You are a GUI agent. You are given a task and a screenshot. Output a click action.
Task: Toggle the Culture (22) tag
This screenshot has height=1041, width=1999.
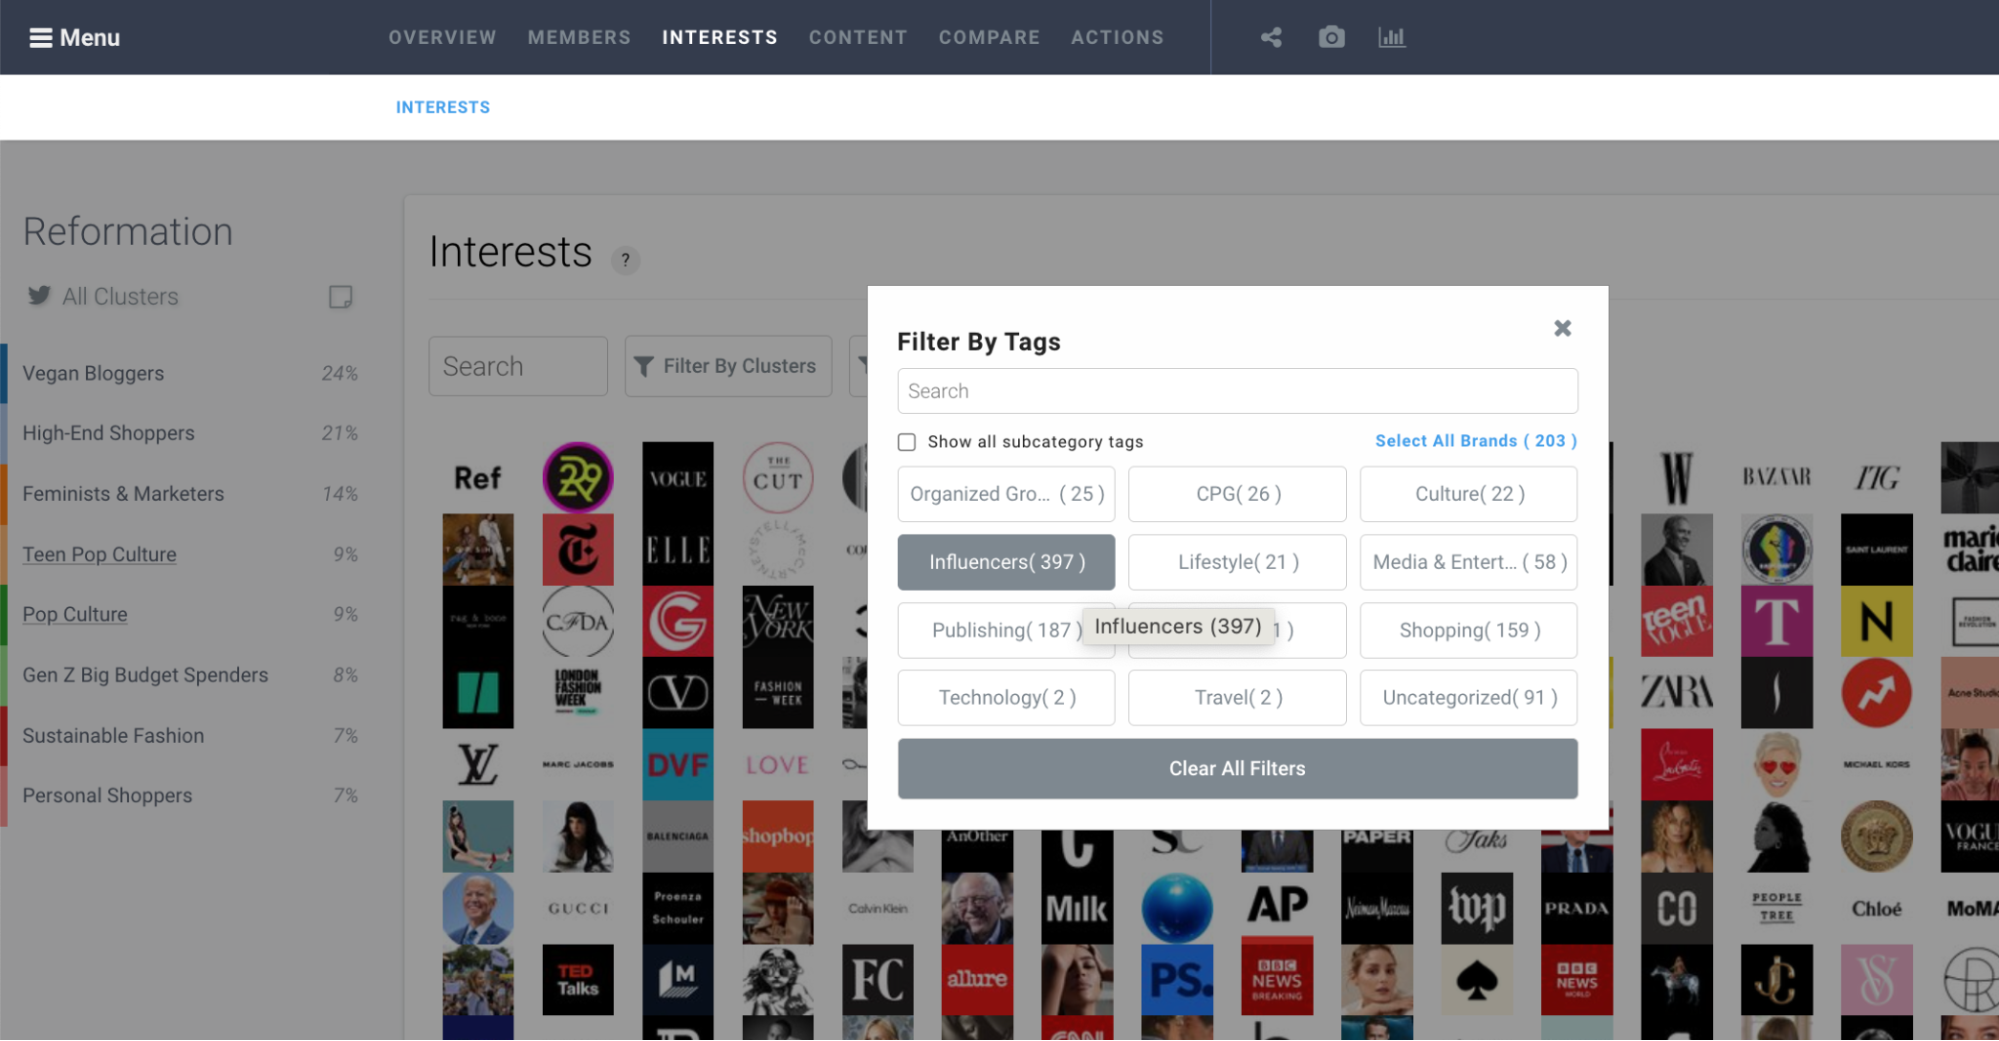[x=1468, y=494]
